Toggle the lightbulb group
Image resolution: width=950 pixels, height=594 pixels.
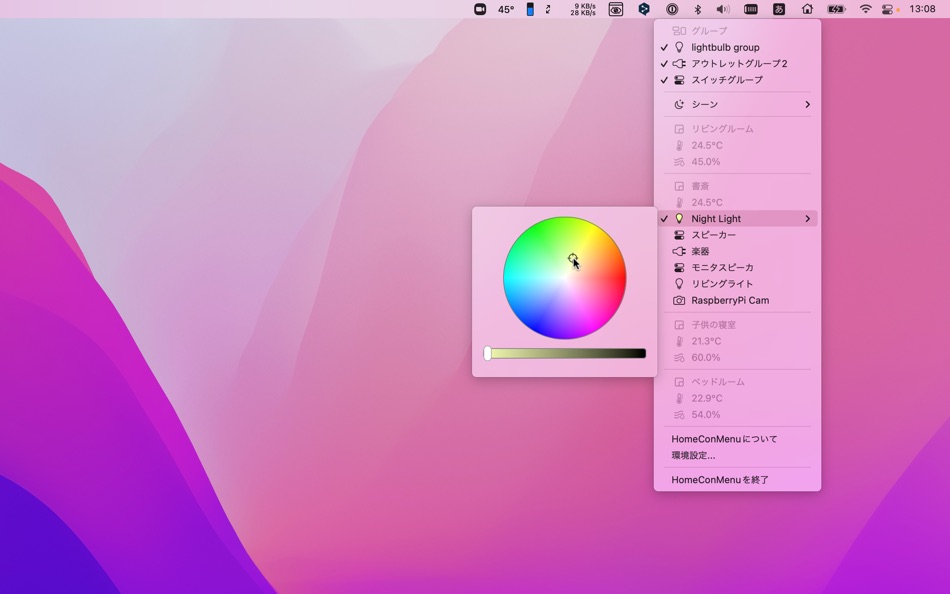(x=737, y=47)
